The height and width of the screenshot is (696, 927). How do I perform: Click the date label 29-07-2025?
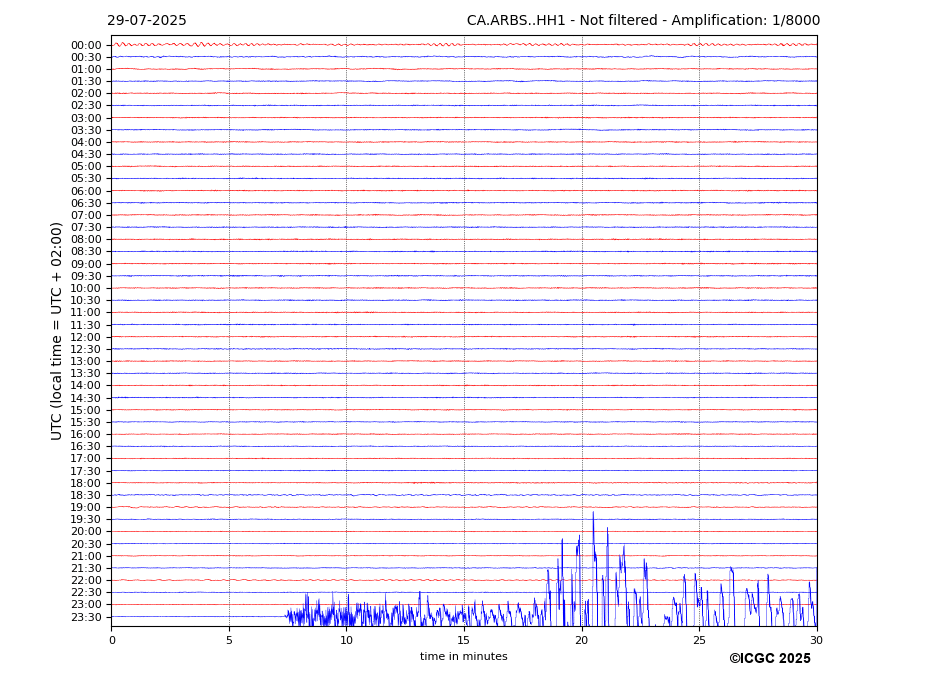point(147,21)
